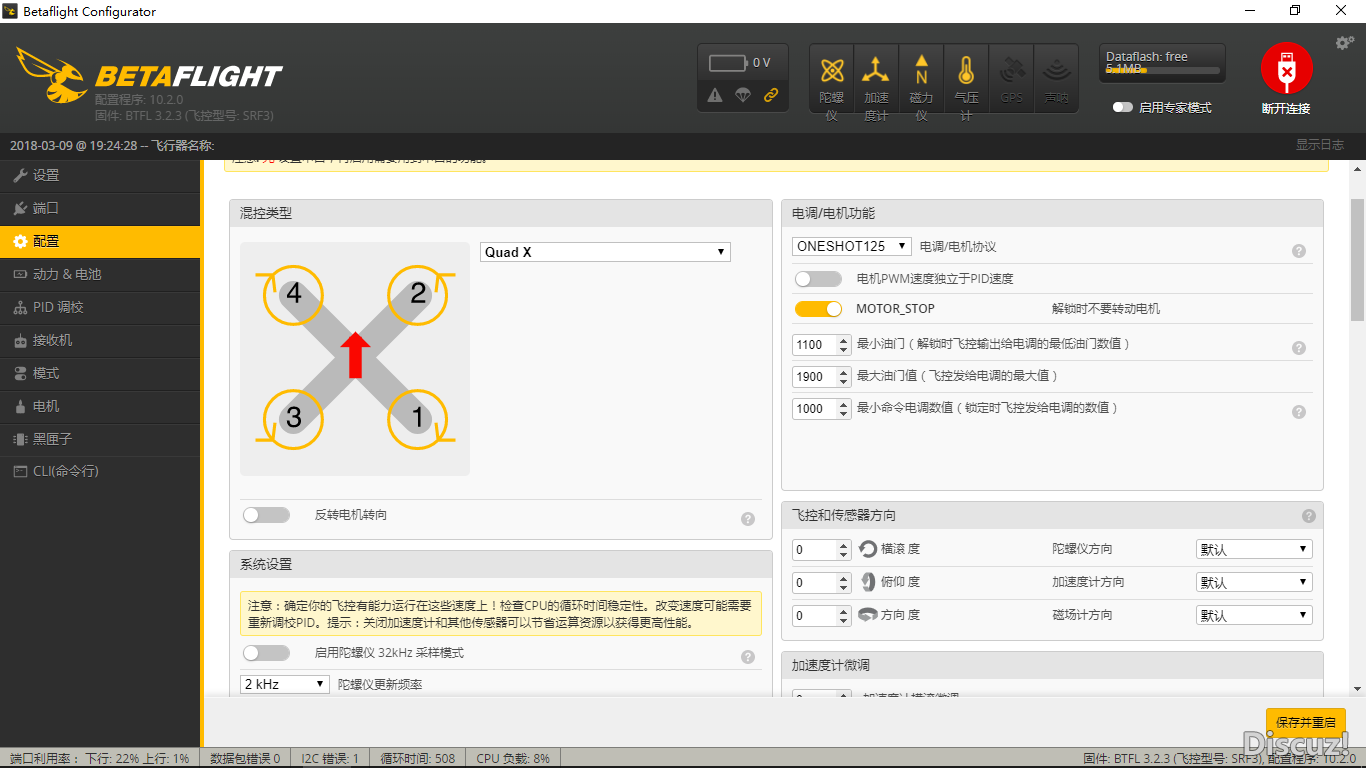Viewport: 1366px width, 768px height.
Task: Click help icon beside 反转电机转向
Action: point(747,519)
